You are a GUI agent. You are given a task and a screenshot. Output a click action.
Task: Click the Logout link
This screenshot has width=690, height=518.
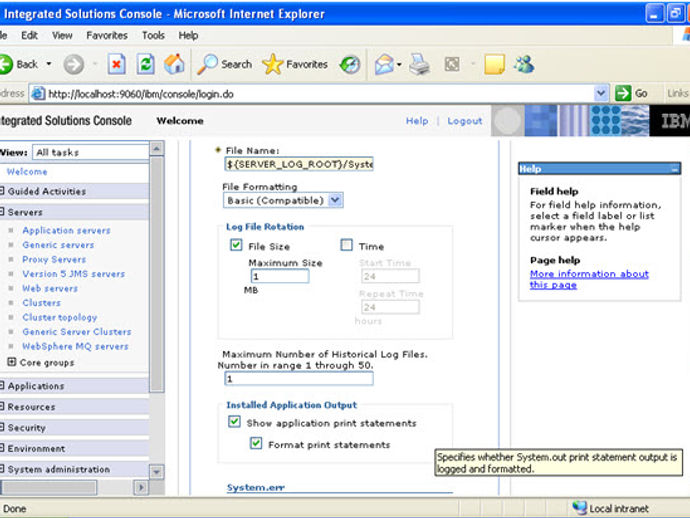pos(465,121)
